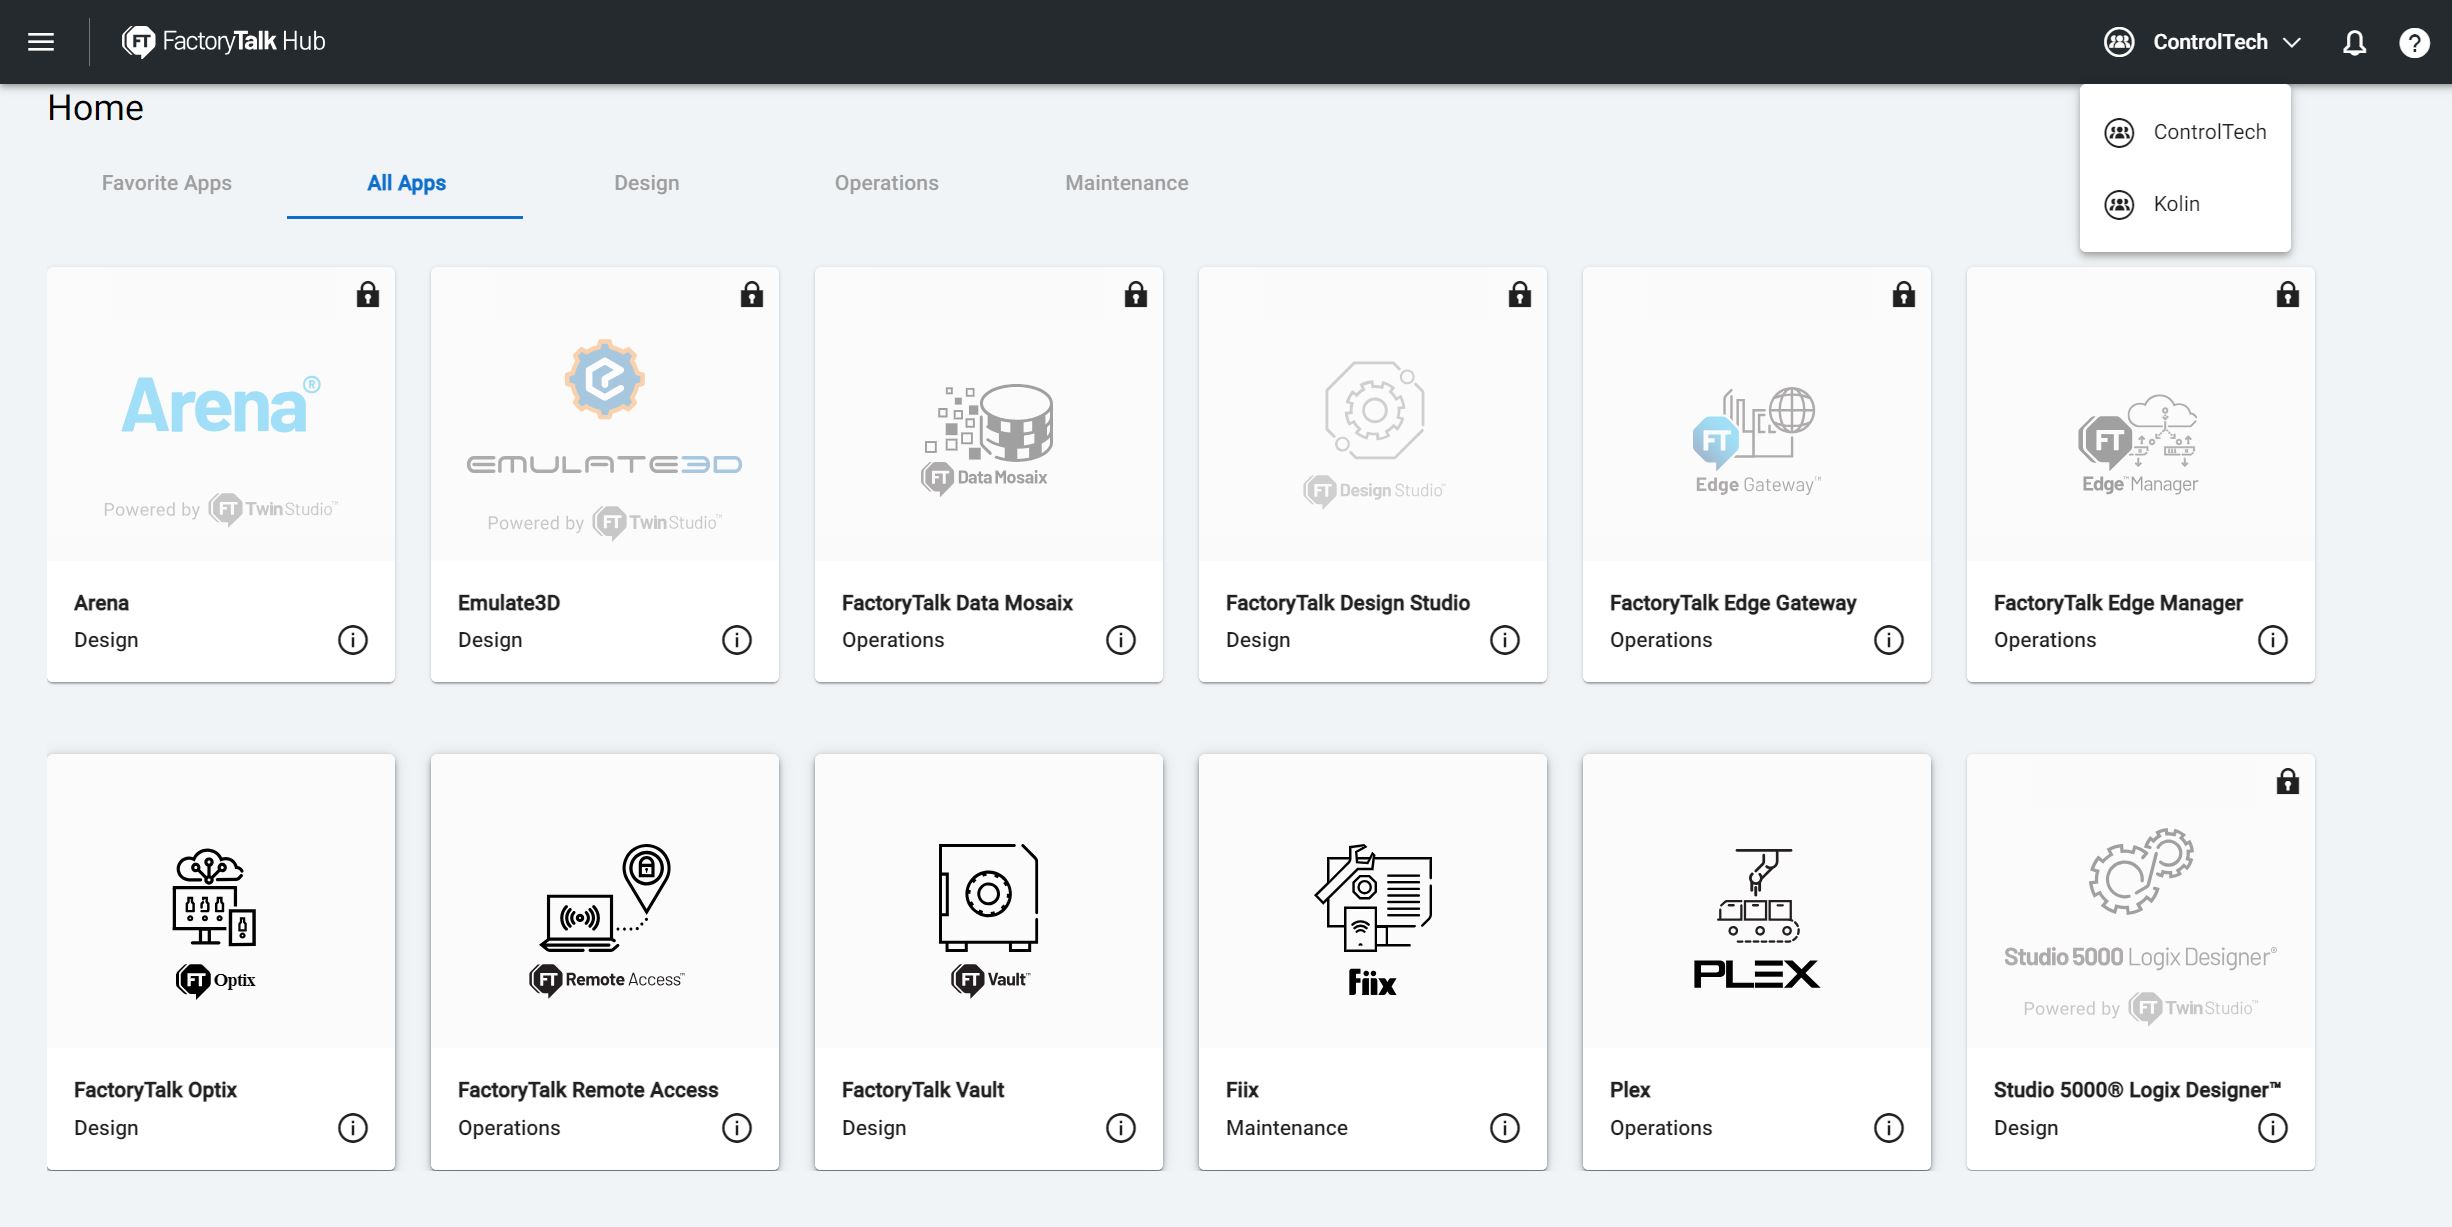Expand the ControlTech organization dropdown

2203,42
